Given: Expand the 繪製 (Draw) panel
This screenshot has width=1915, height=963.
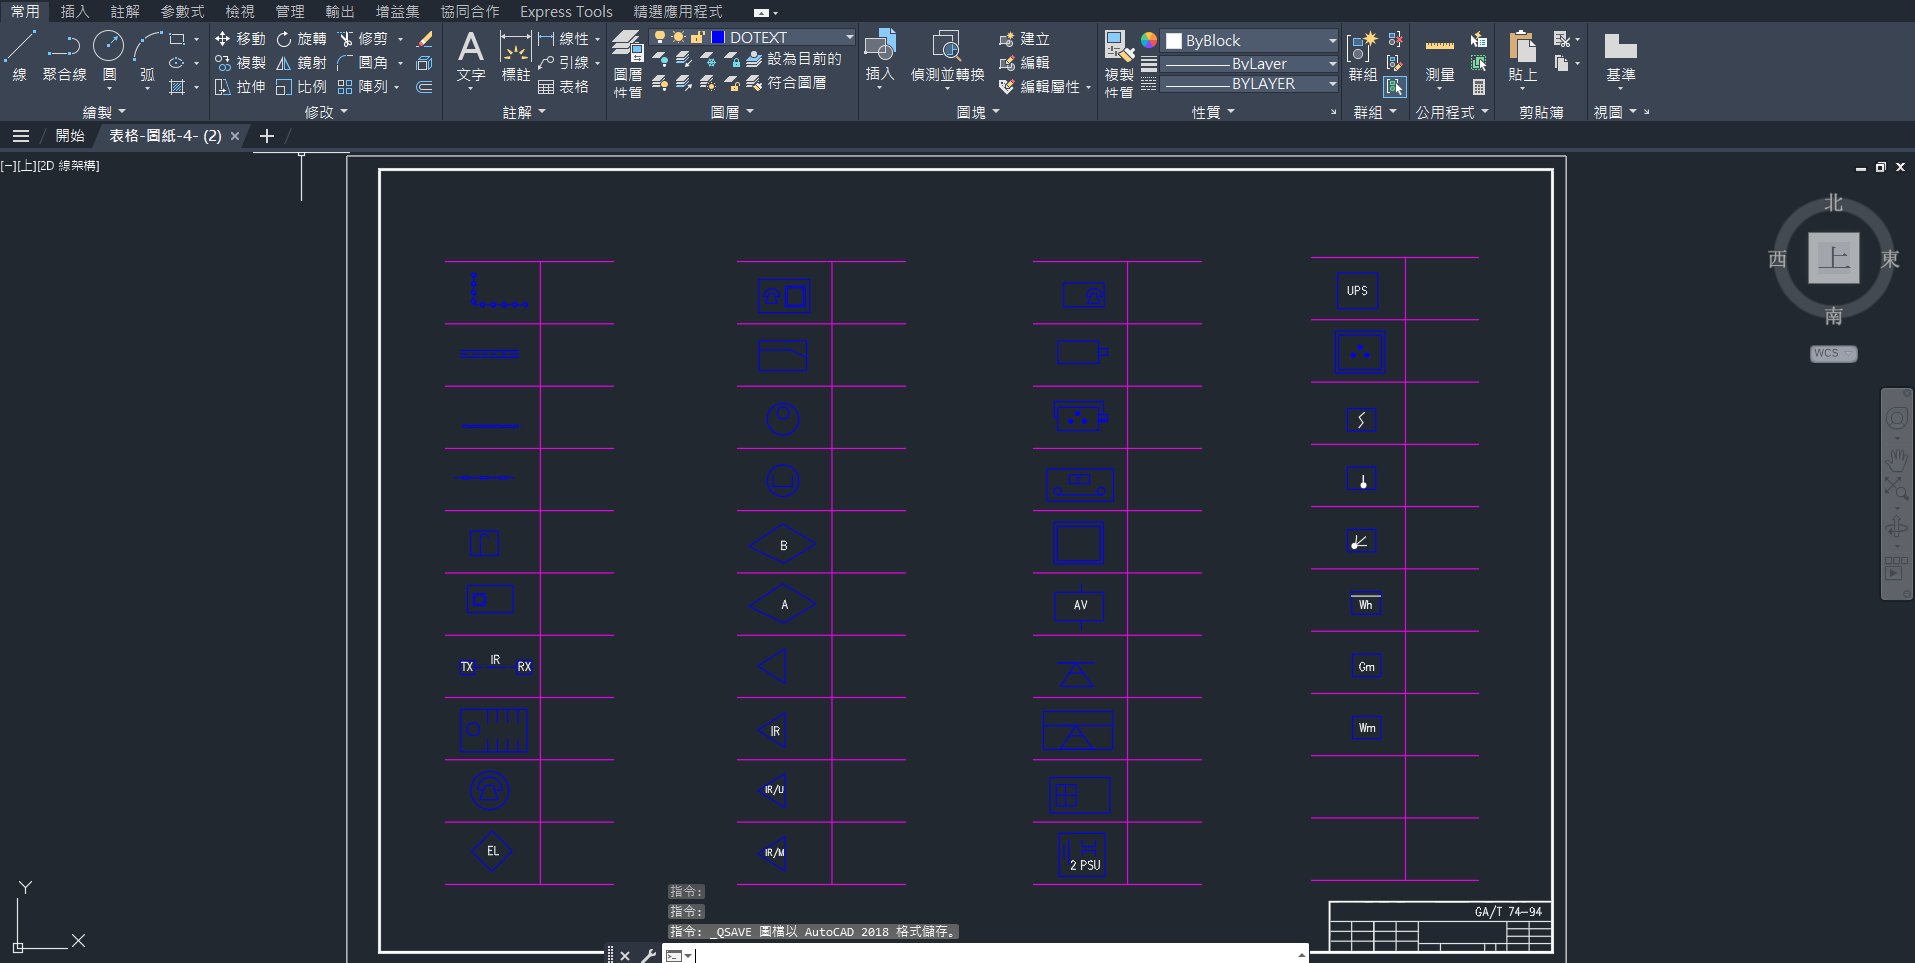Looking at the screenshot, I should [104, 112].
